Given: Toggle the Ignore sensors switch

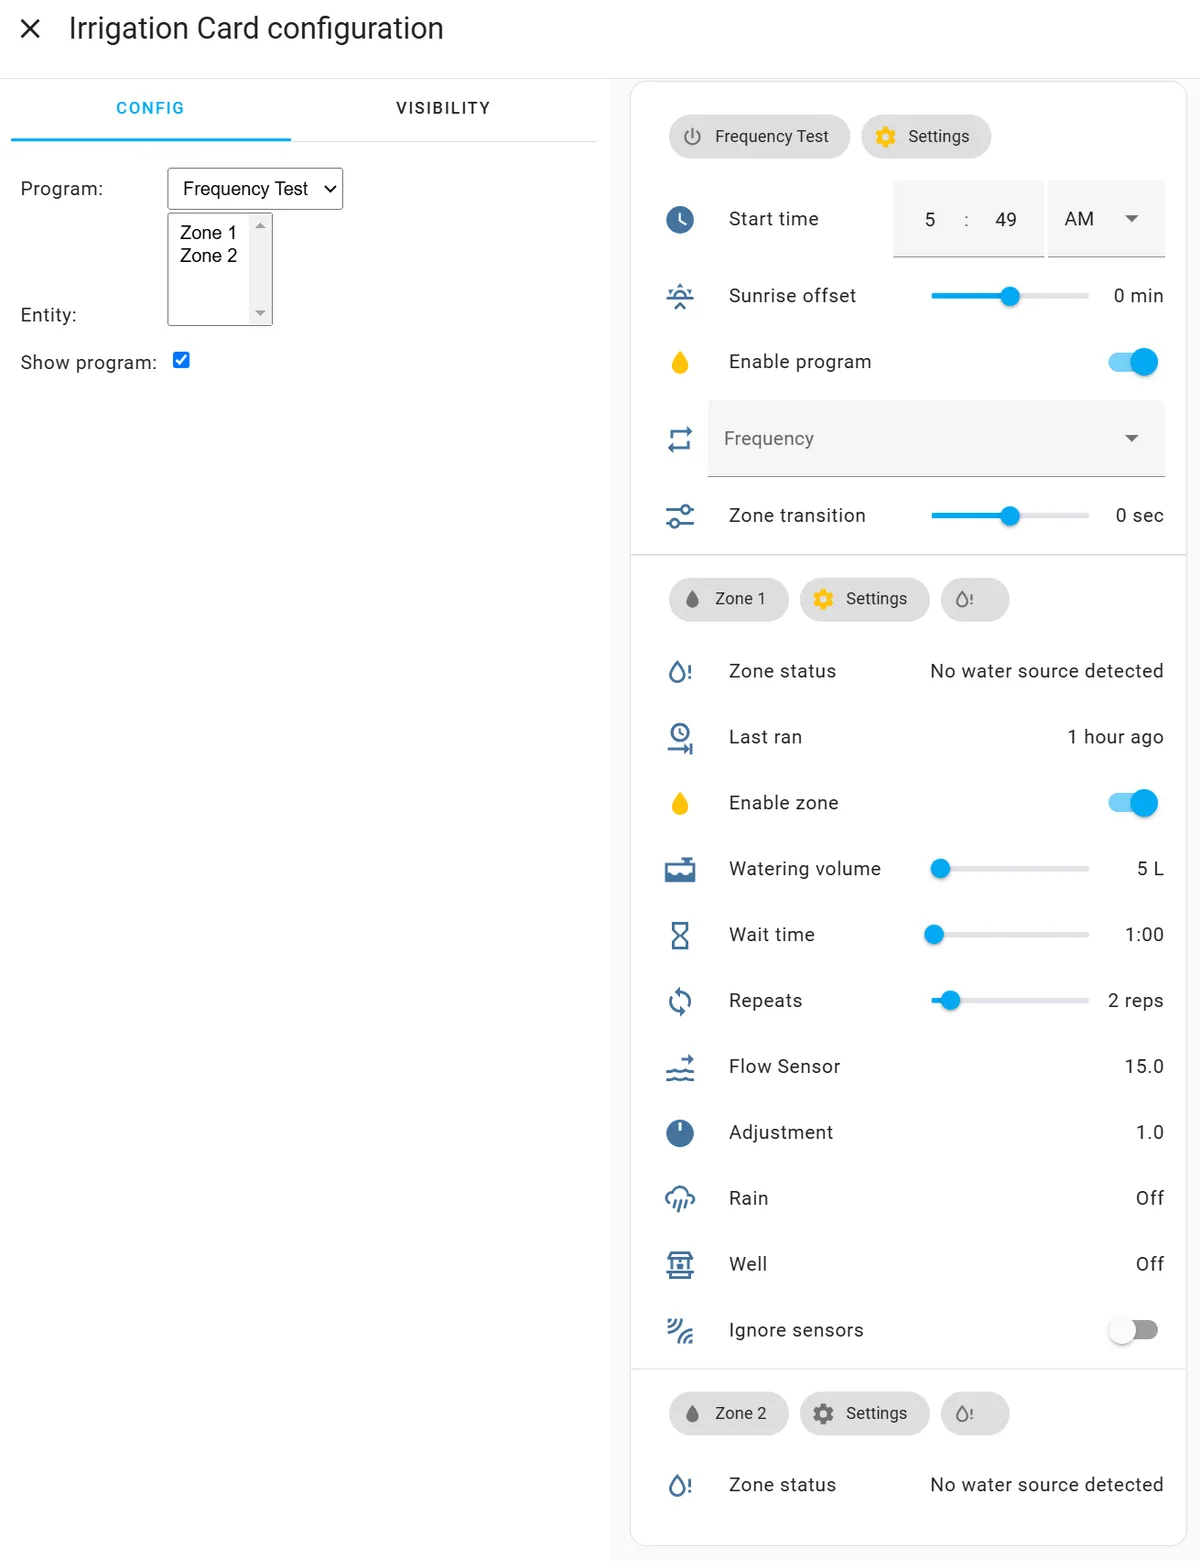Looking at the screenshot, I should [x=1133, y=1330].
